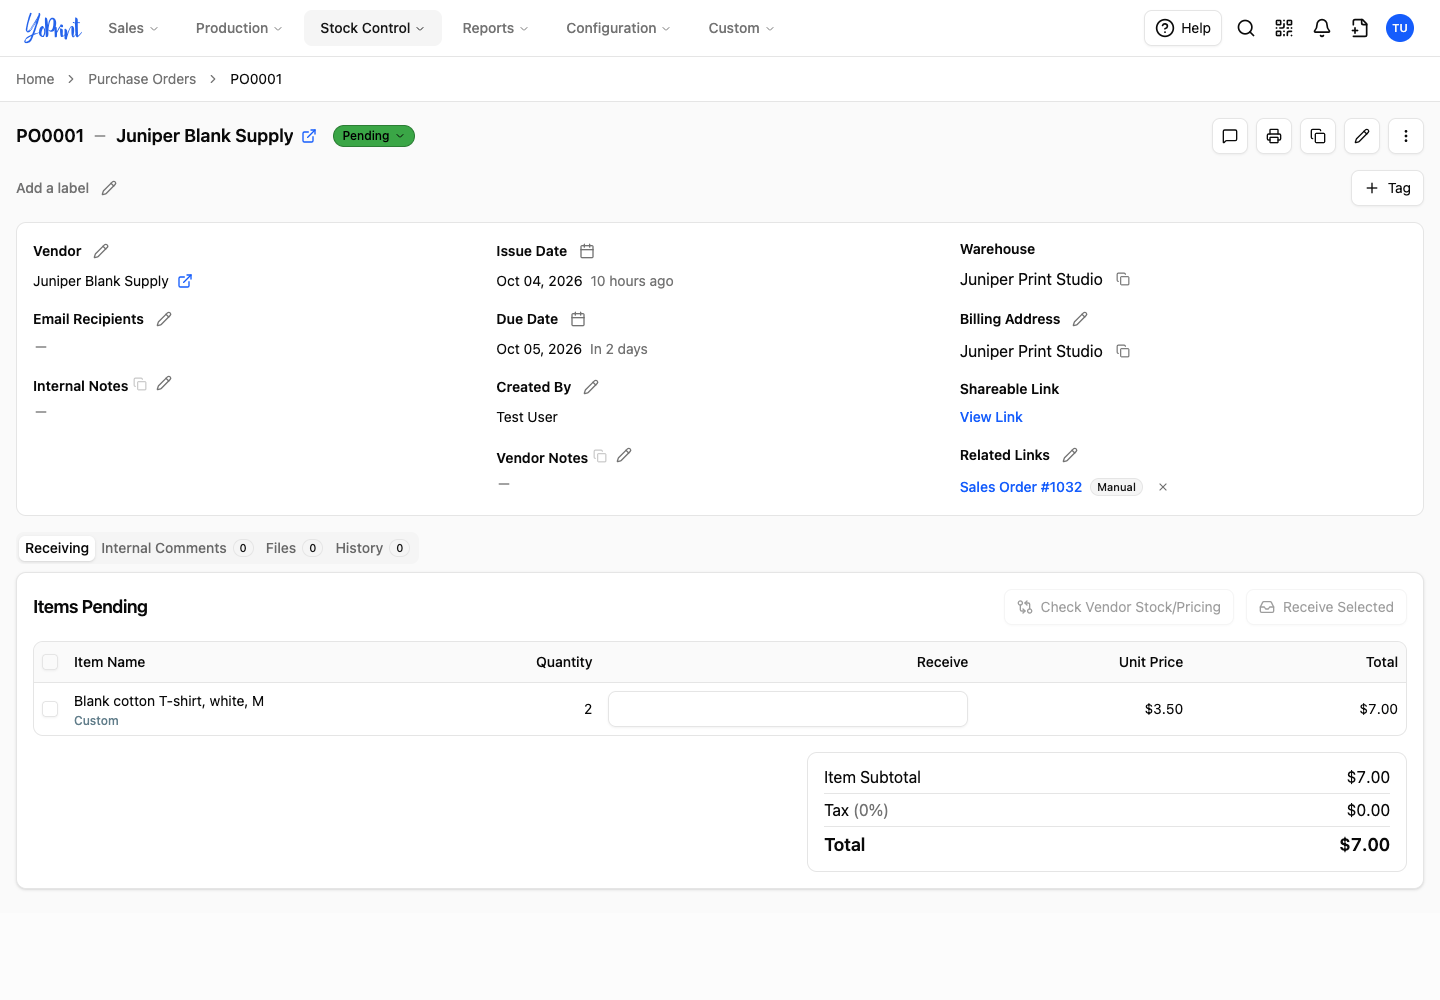Open the View Link shareable link
This screenshot has width=1440, height=1000.
pyautogui.click(x=991, y=417)
